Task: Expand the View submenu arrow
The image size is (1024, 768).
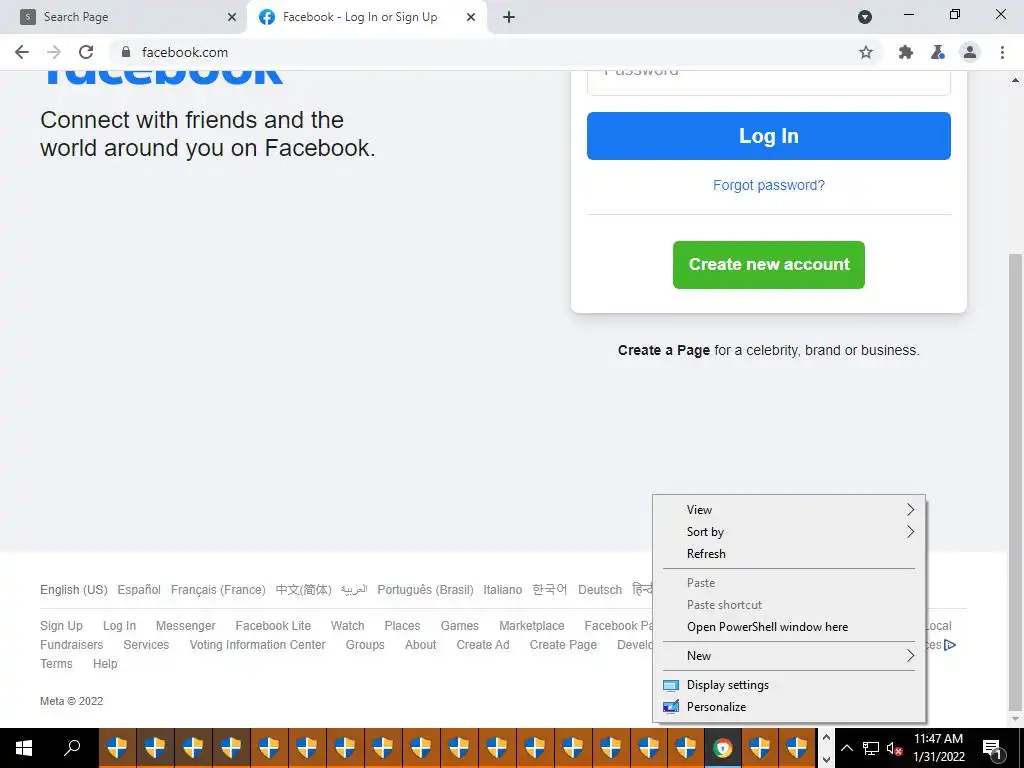Action: pyautogui.click(x=910, y=509)
